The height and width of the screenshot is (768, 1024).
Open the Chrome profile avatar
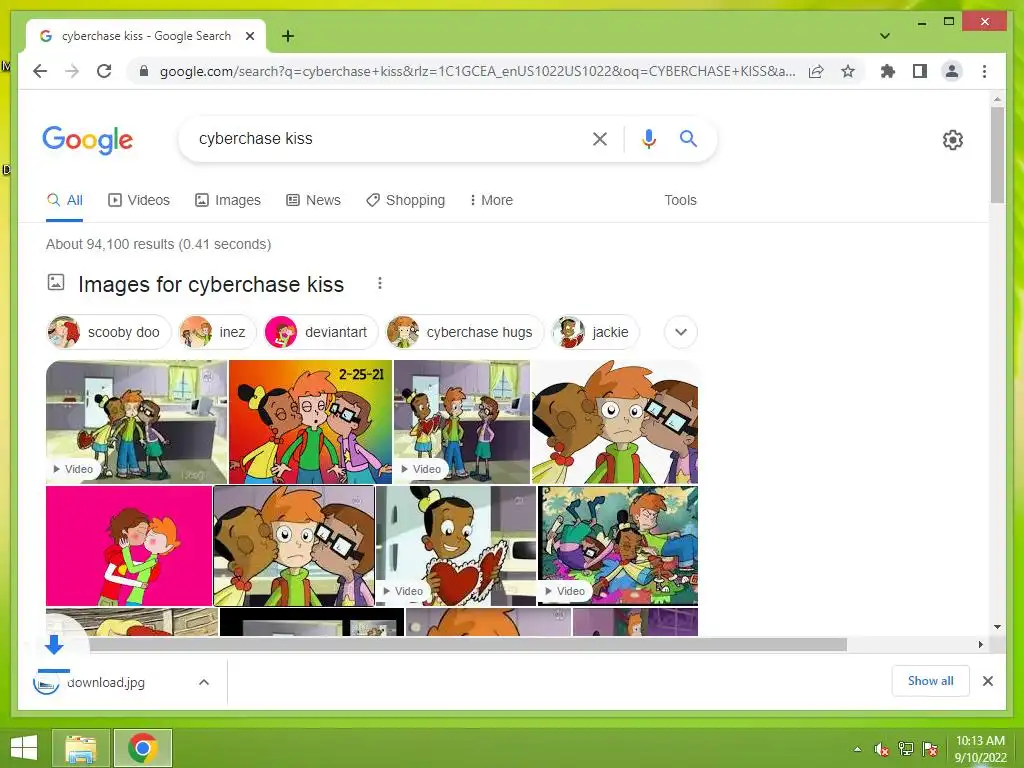pyautogui.click(x=952, y=71)
